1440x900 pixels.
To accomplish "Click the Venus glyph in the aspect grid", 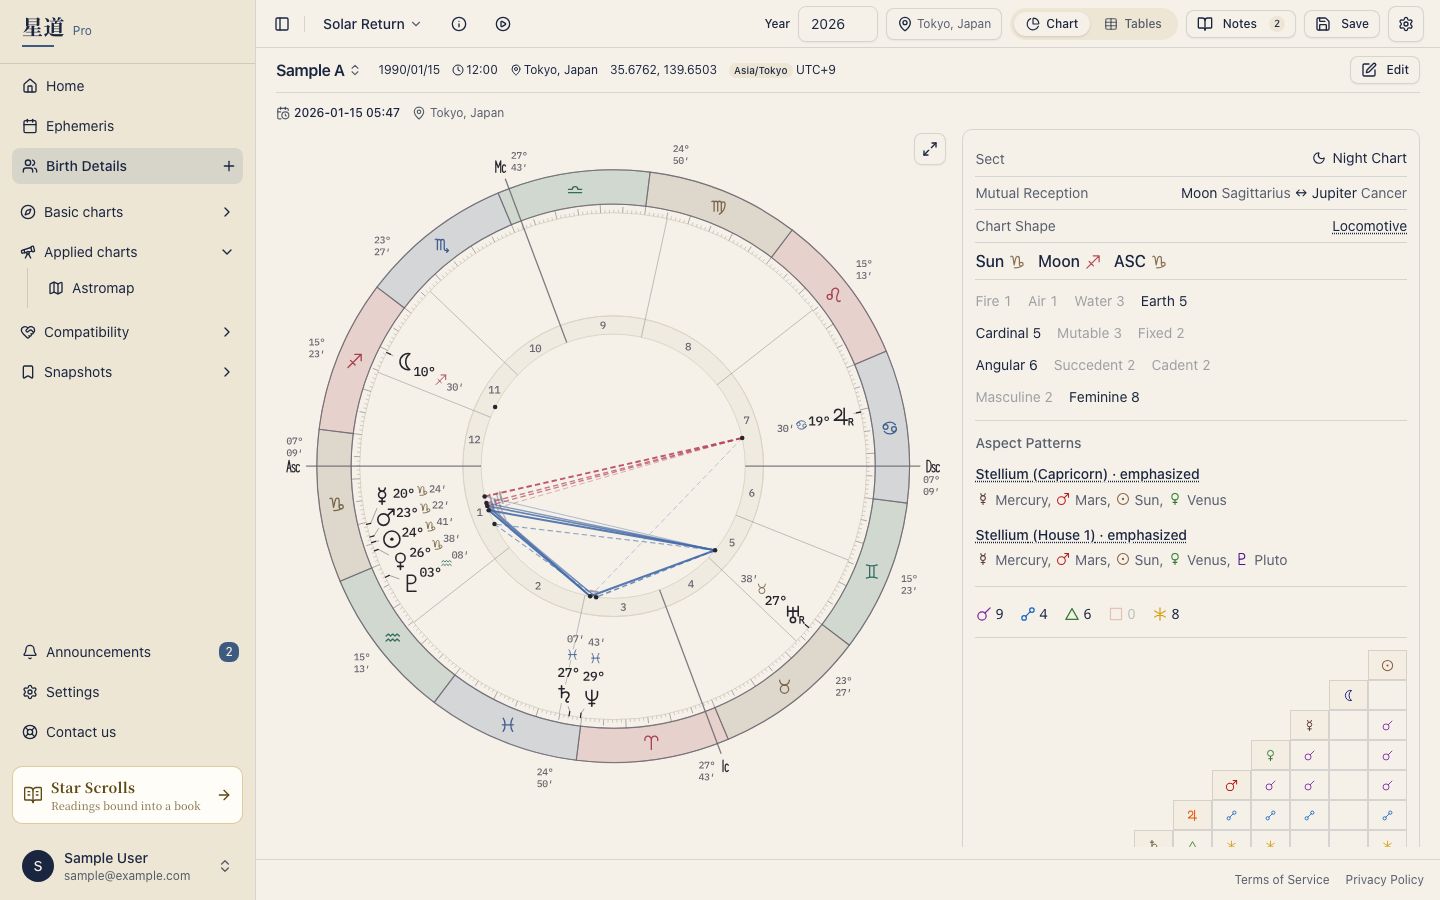I will [1270, 755].
